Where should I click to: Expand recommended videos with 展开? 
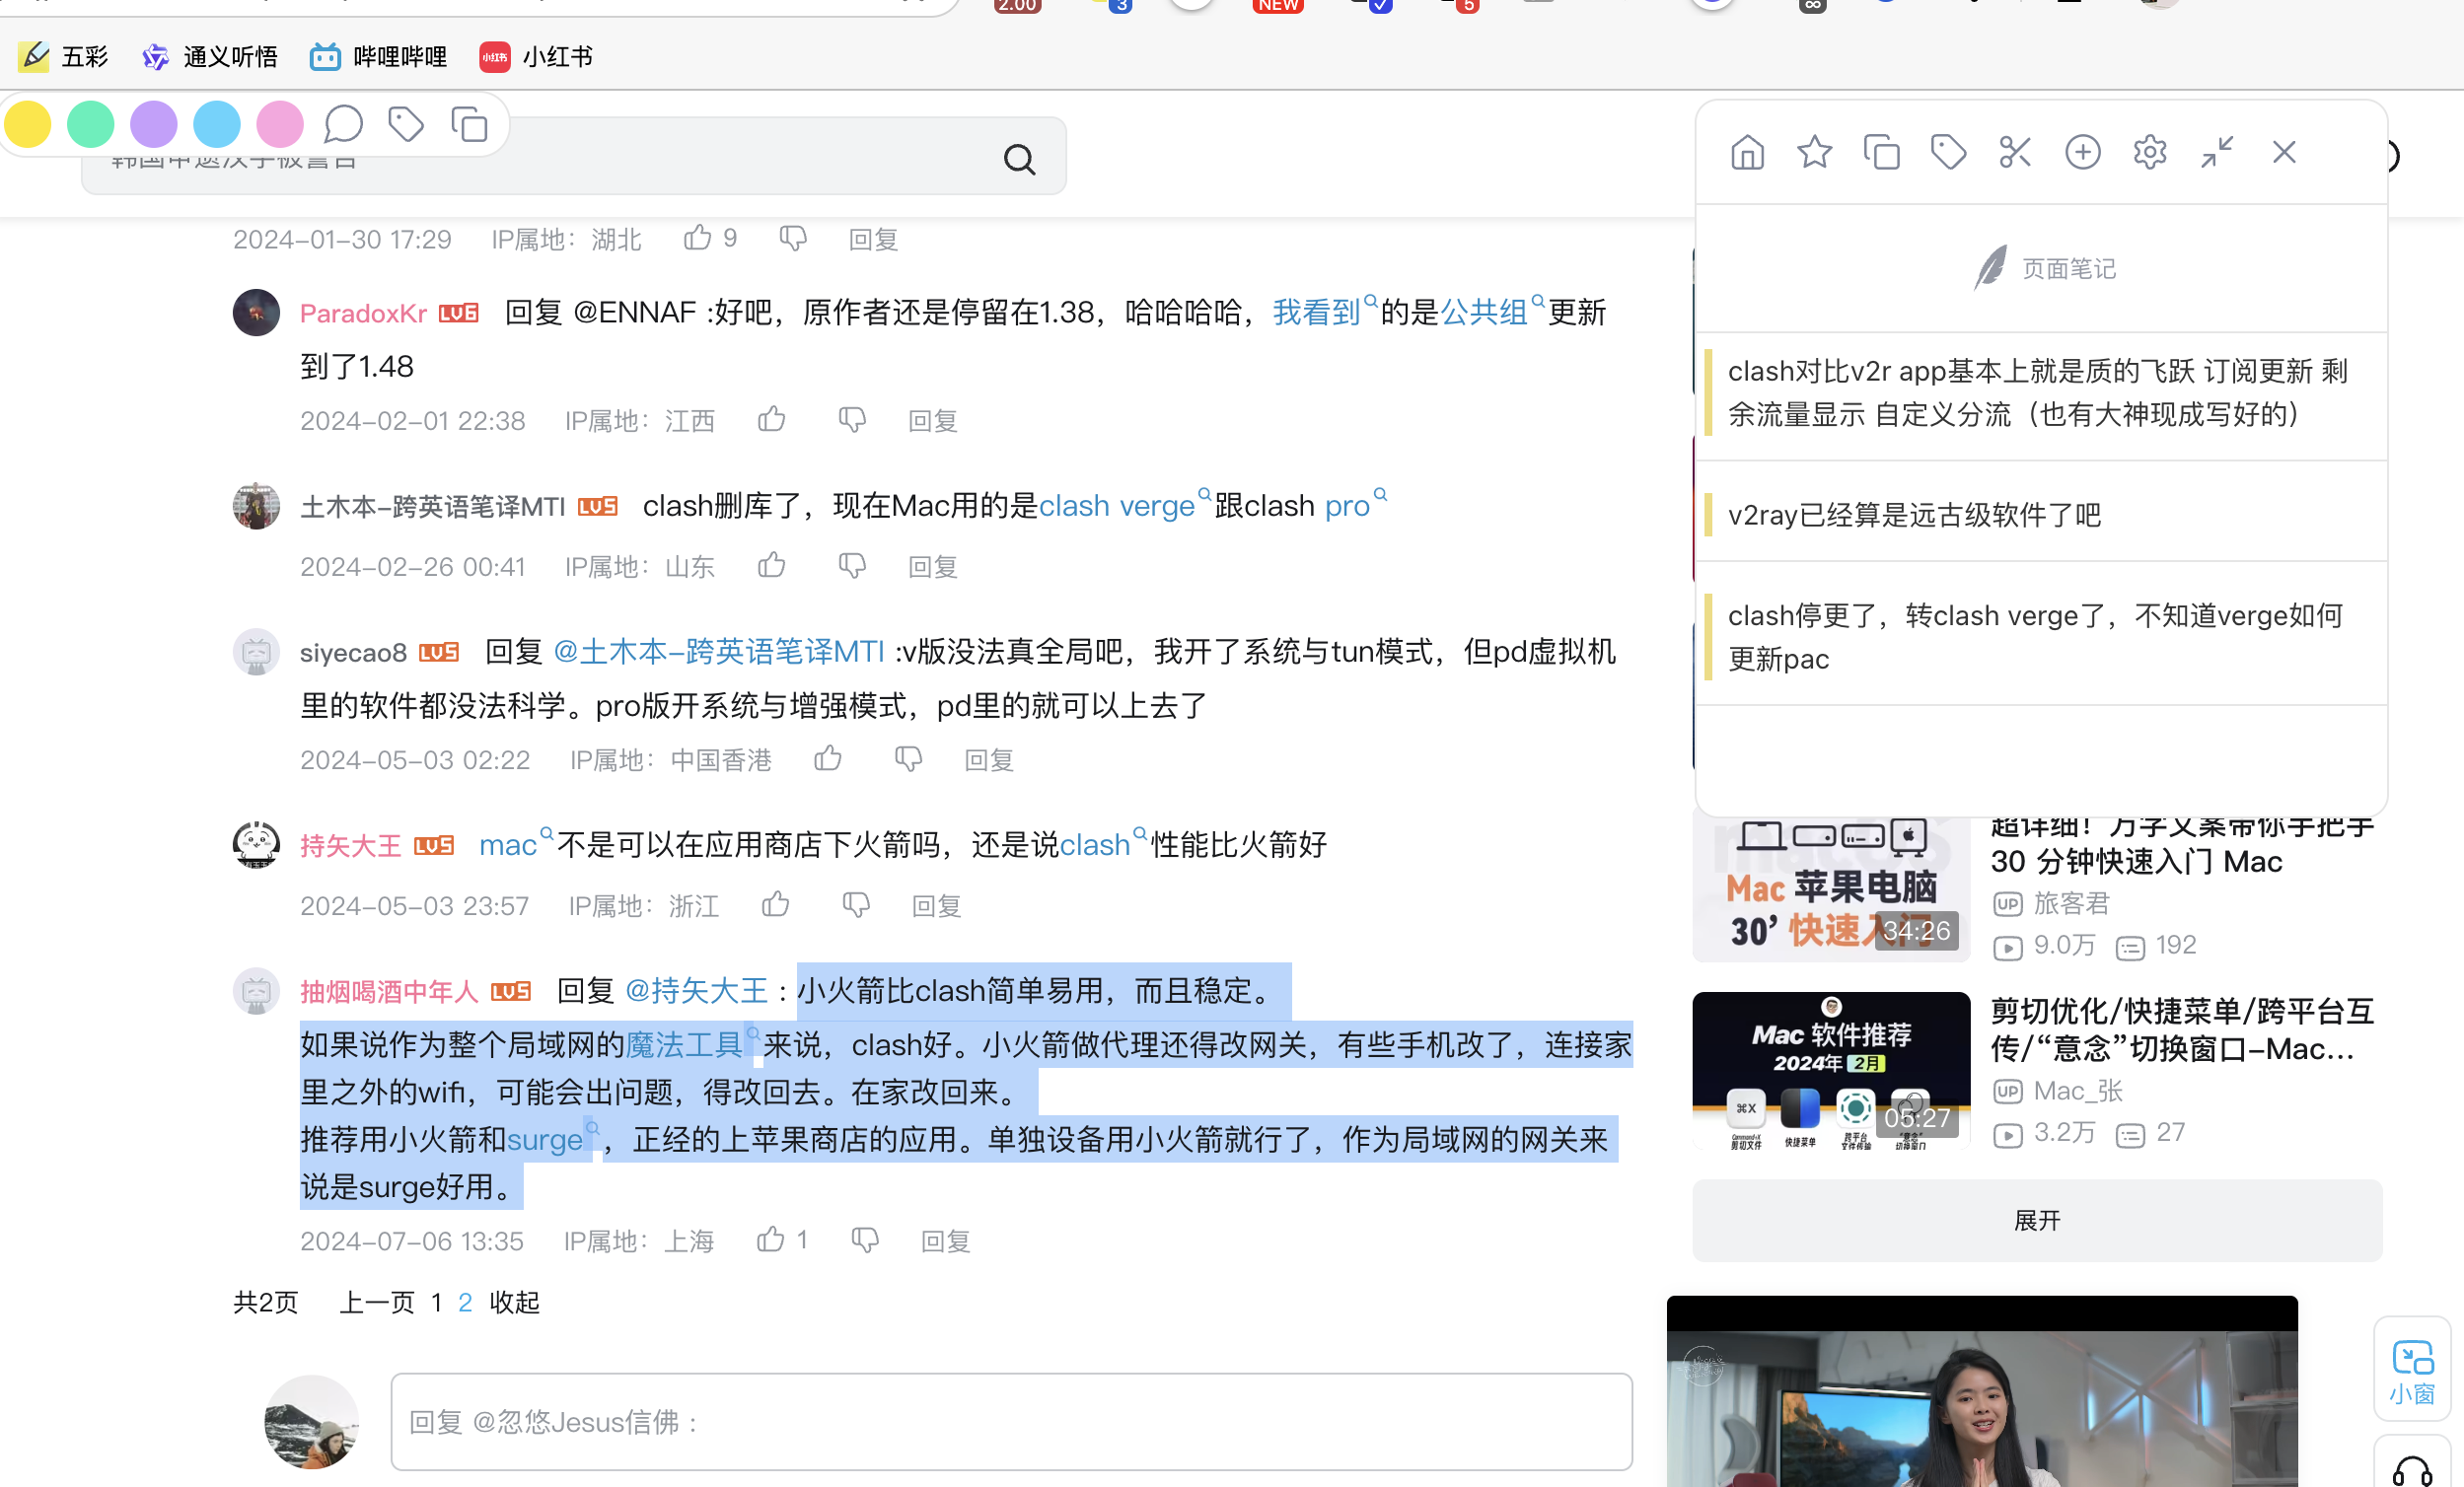click(2037, 1220)
